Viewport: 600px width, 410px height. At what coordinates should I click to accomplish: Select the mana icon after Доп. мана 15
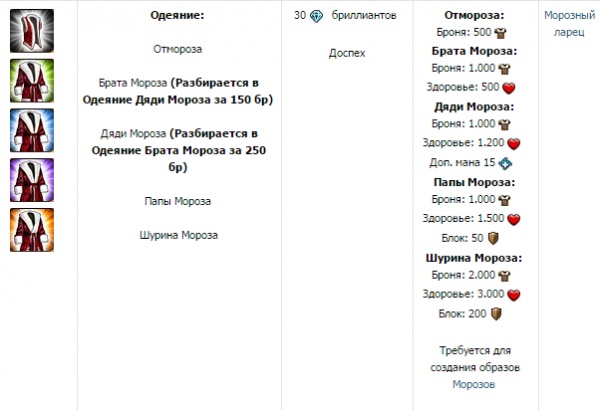coord(505,163)
